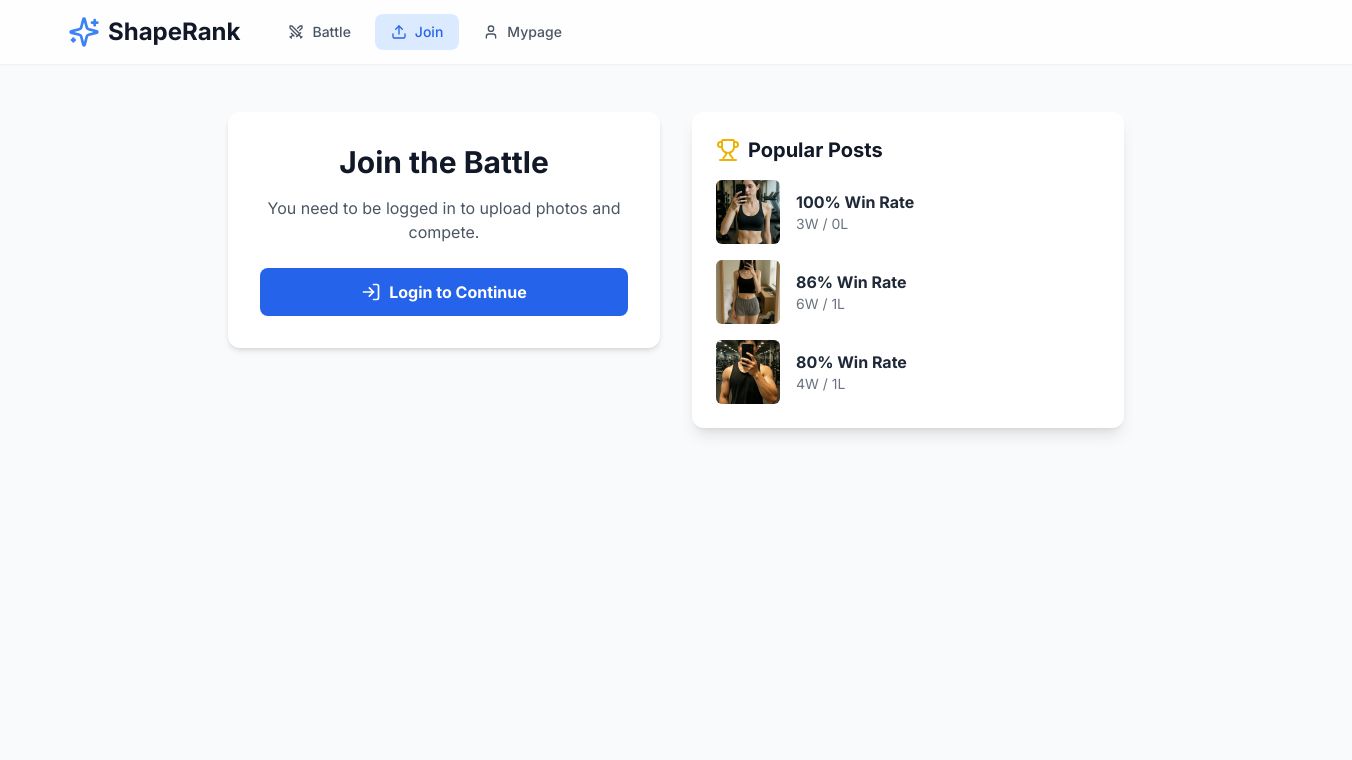Screen dimensions: 1352x760
Task: Click the Join the Battle heading
Action: coord(444,162)
